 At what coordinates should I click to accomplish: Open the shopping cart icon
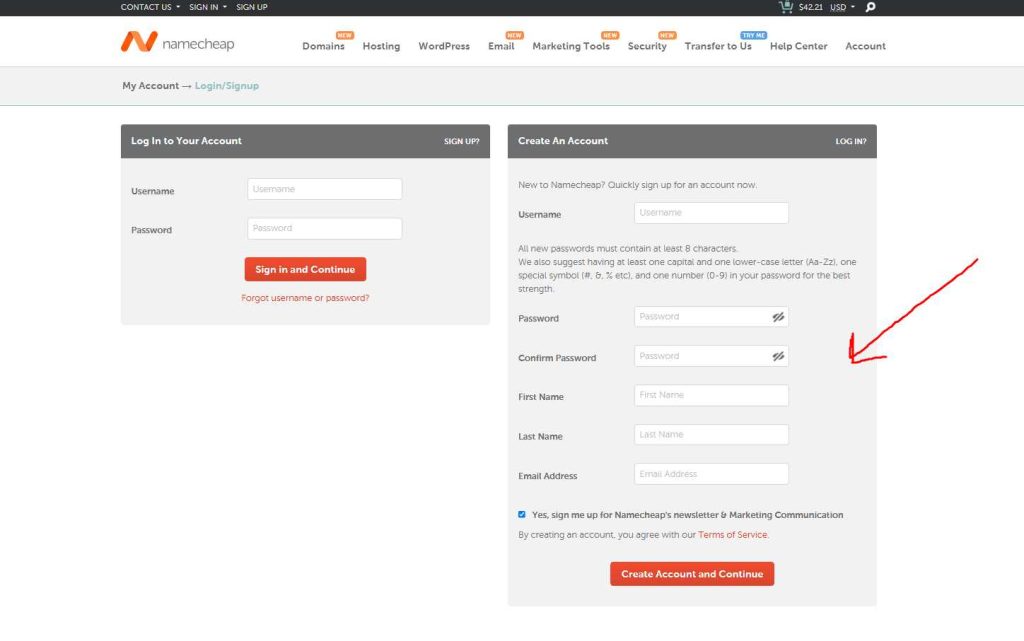(787, 7)
